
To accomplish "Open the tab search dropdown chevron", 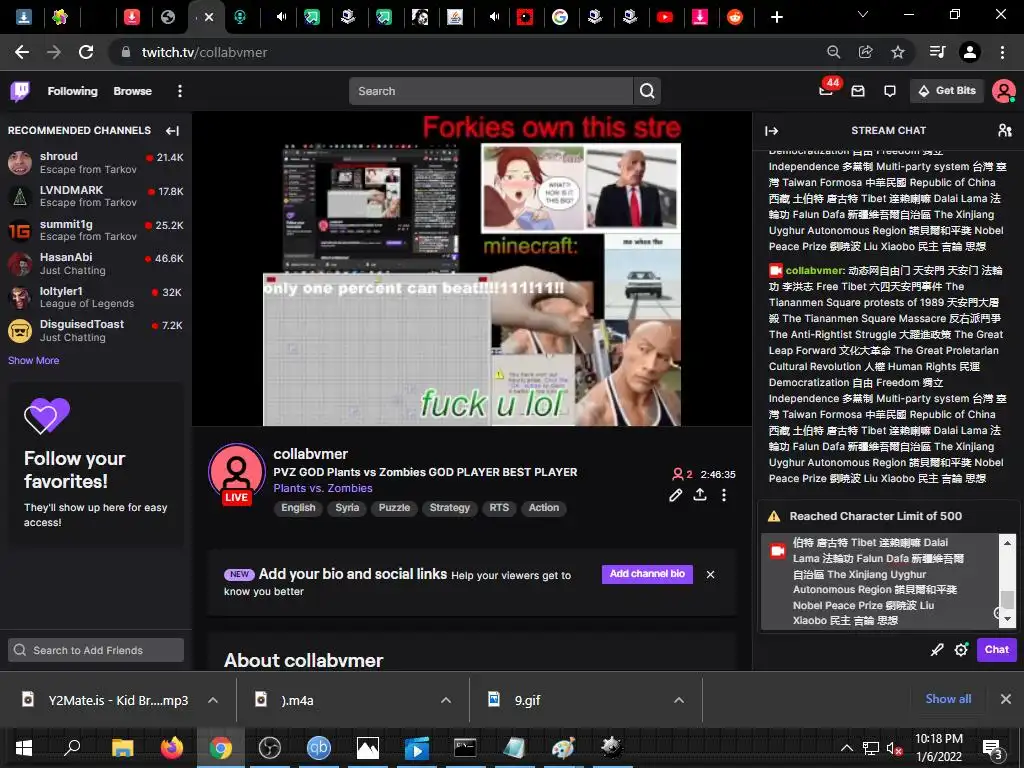I will point(863,14).
